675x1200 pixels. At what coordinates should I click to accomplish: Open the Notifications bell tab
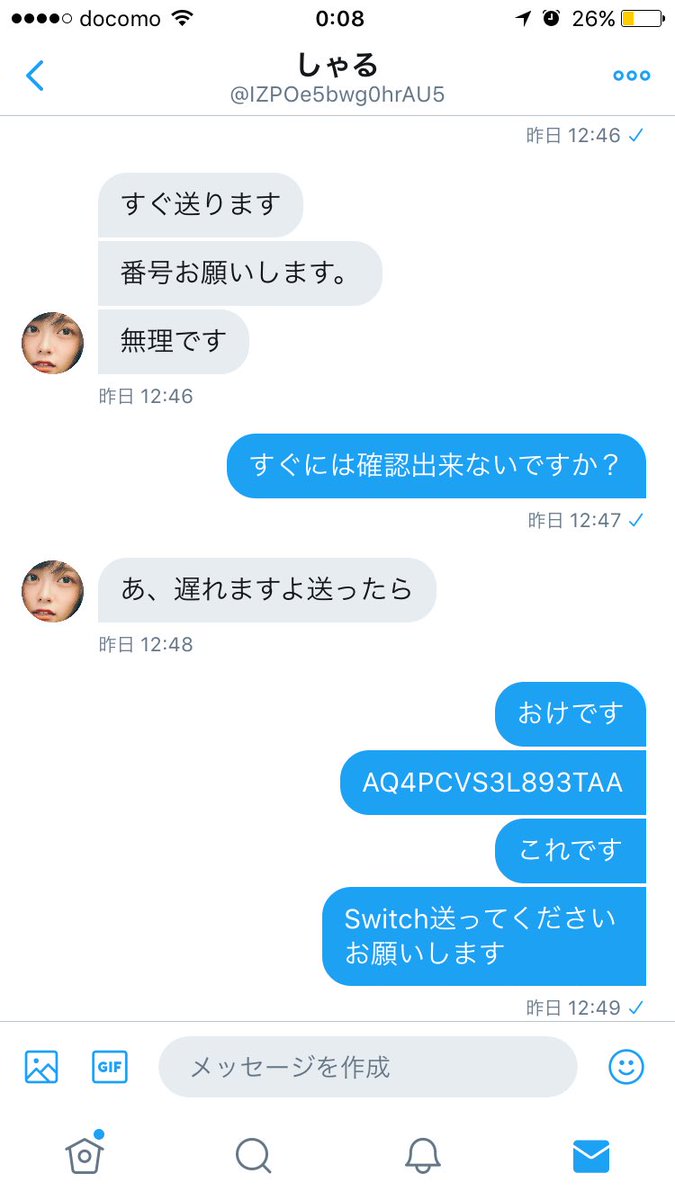422,1155
